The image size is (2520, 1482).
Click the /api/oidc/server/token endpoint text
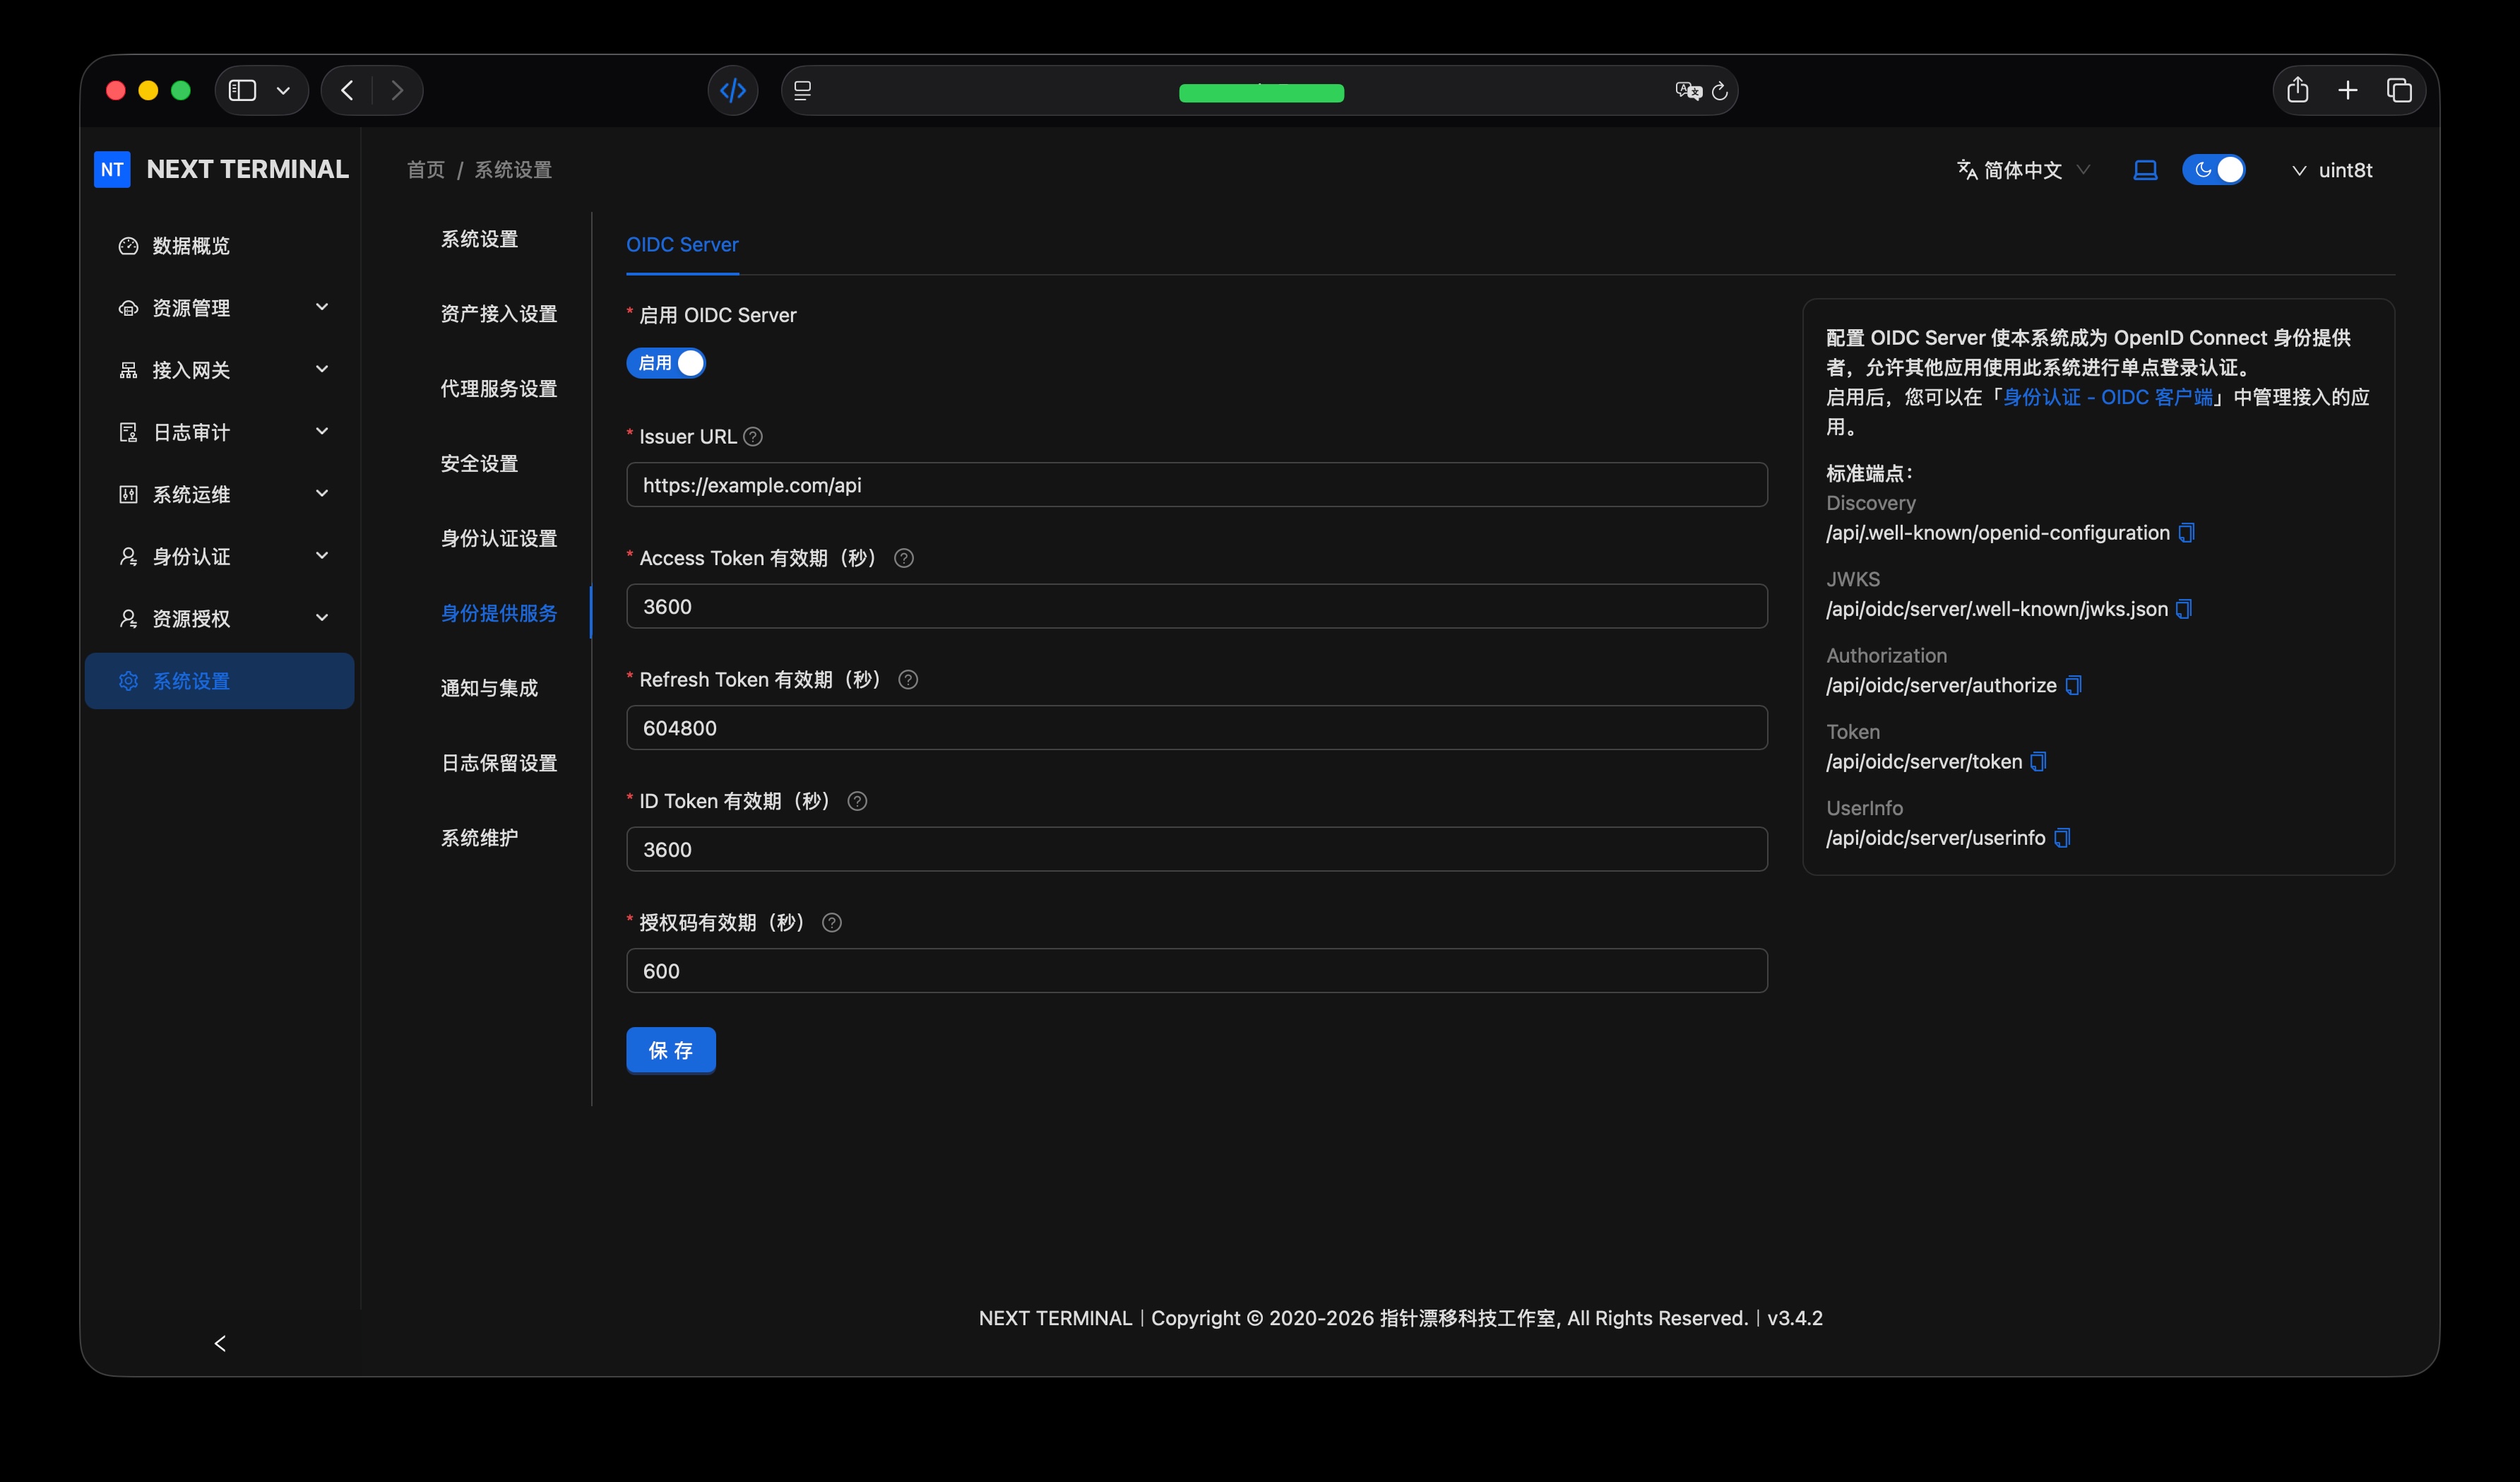[x=1924, y=762]
